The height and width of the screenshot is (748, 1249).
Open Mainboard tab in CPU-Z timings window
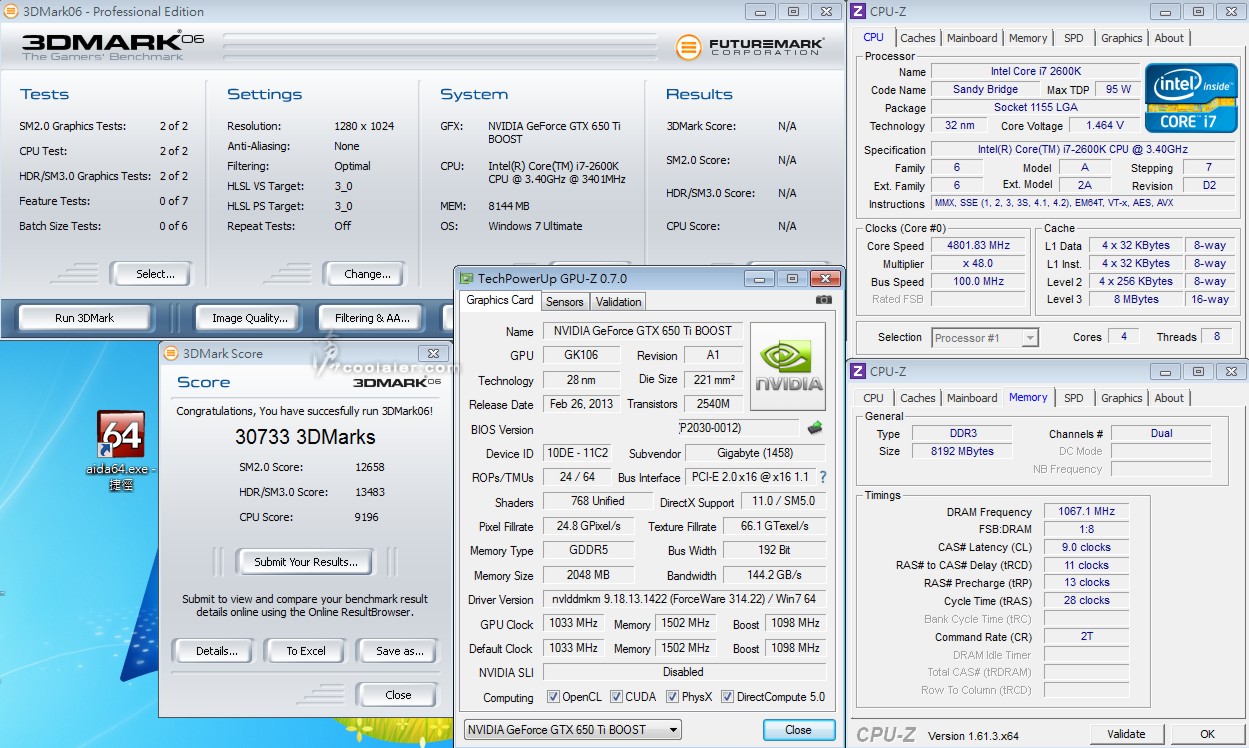tap(973, 398)
